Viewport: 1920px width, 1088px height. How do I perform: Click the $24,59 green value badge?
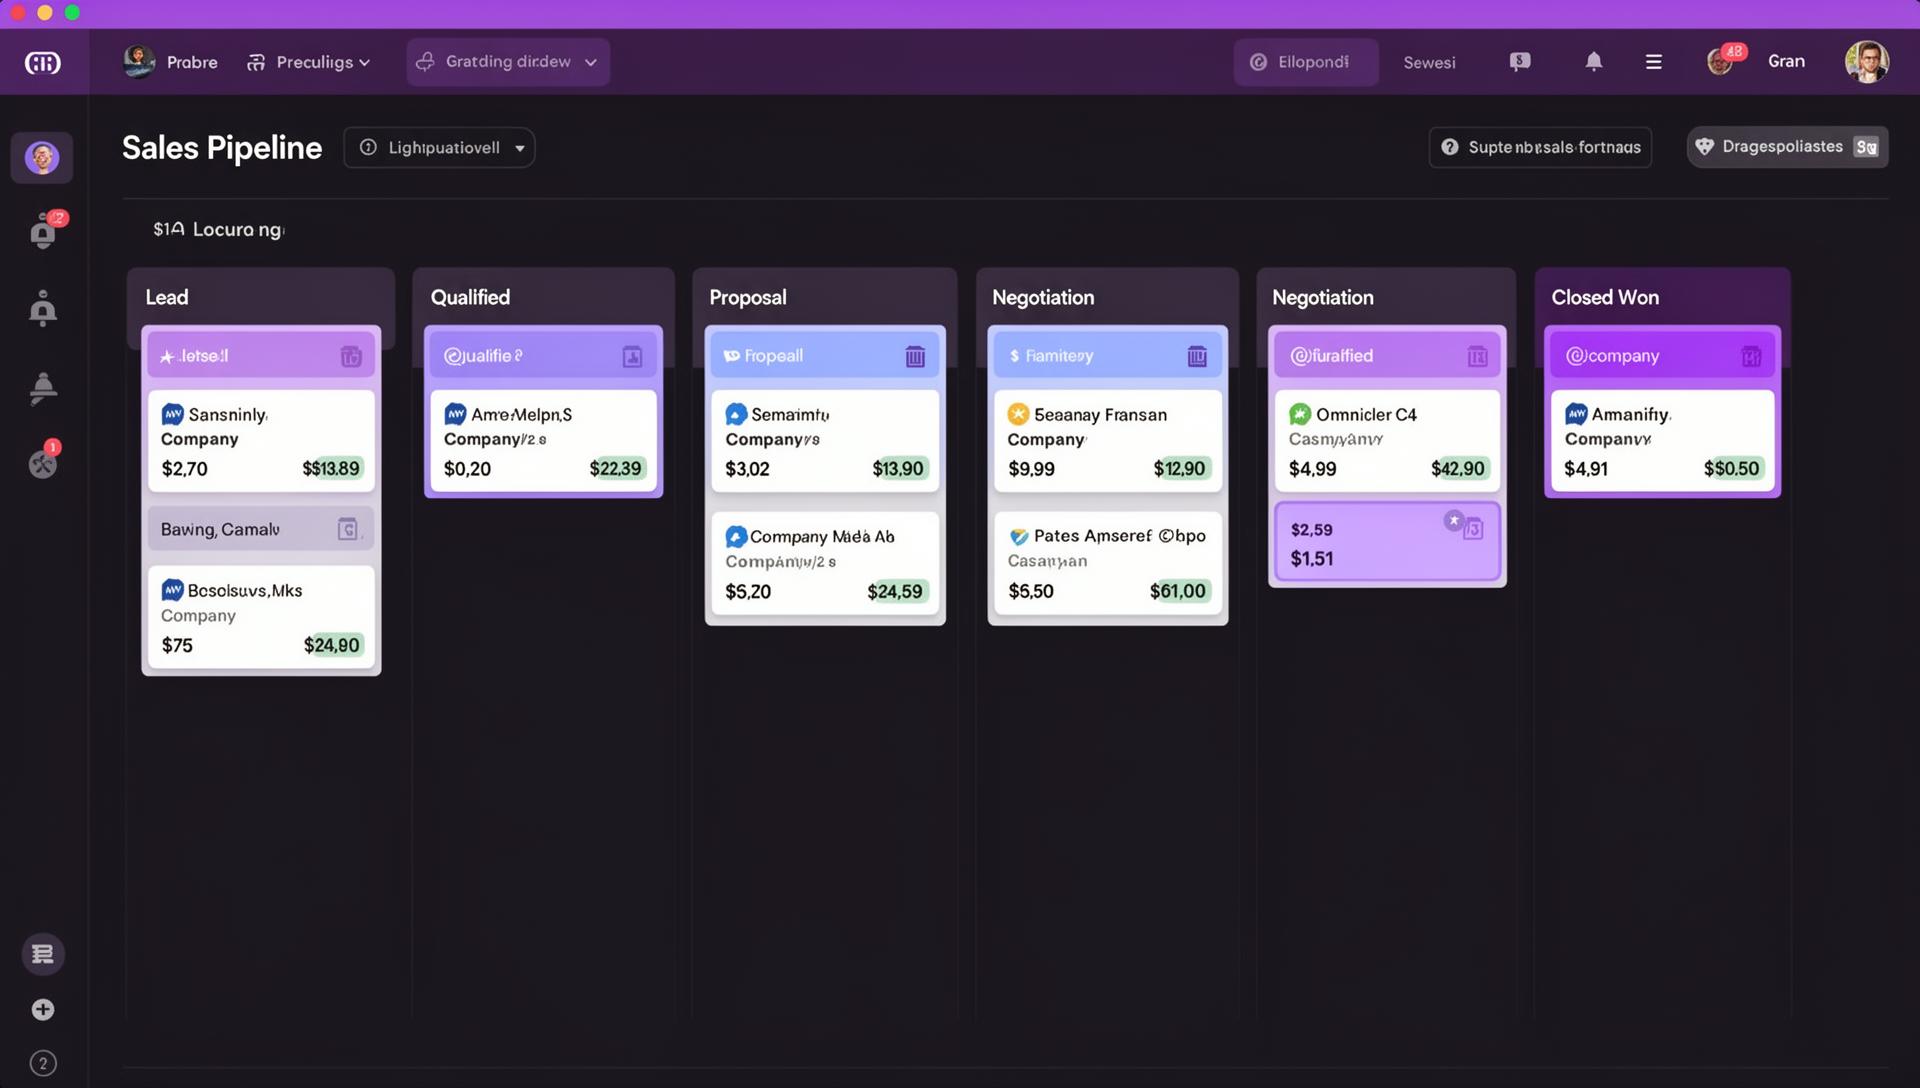896,591
